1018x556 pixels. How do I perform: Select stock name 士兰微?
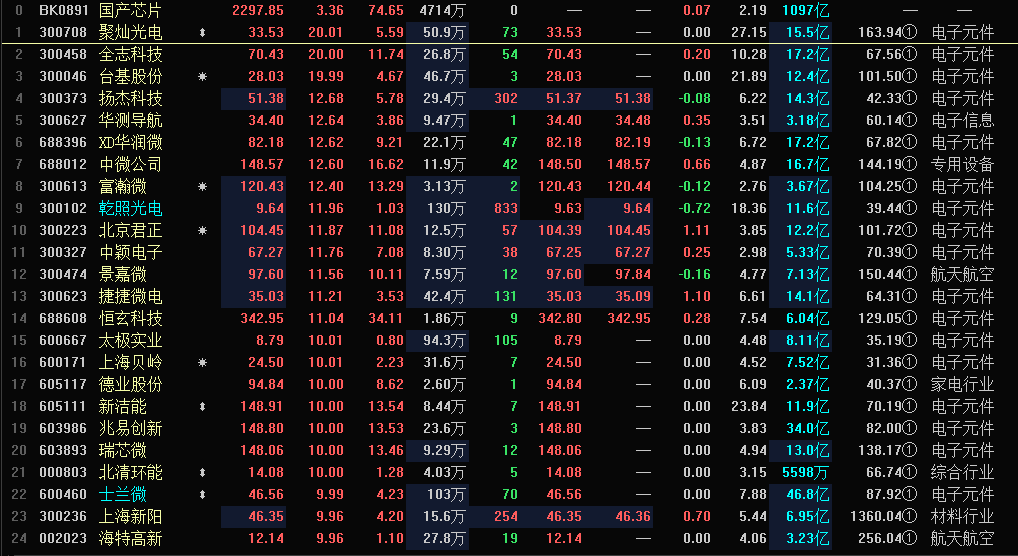click(122, 494)
